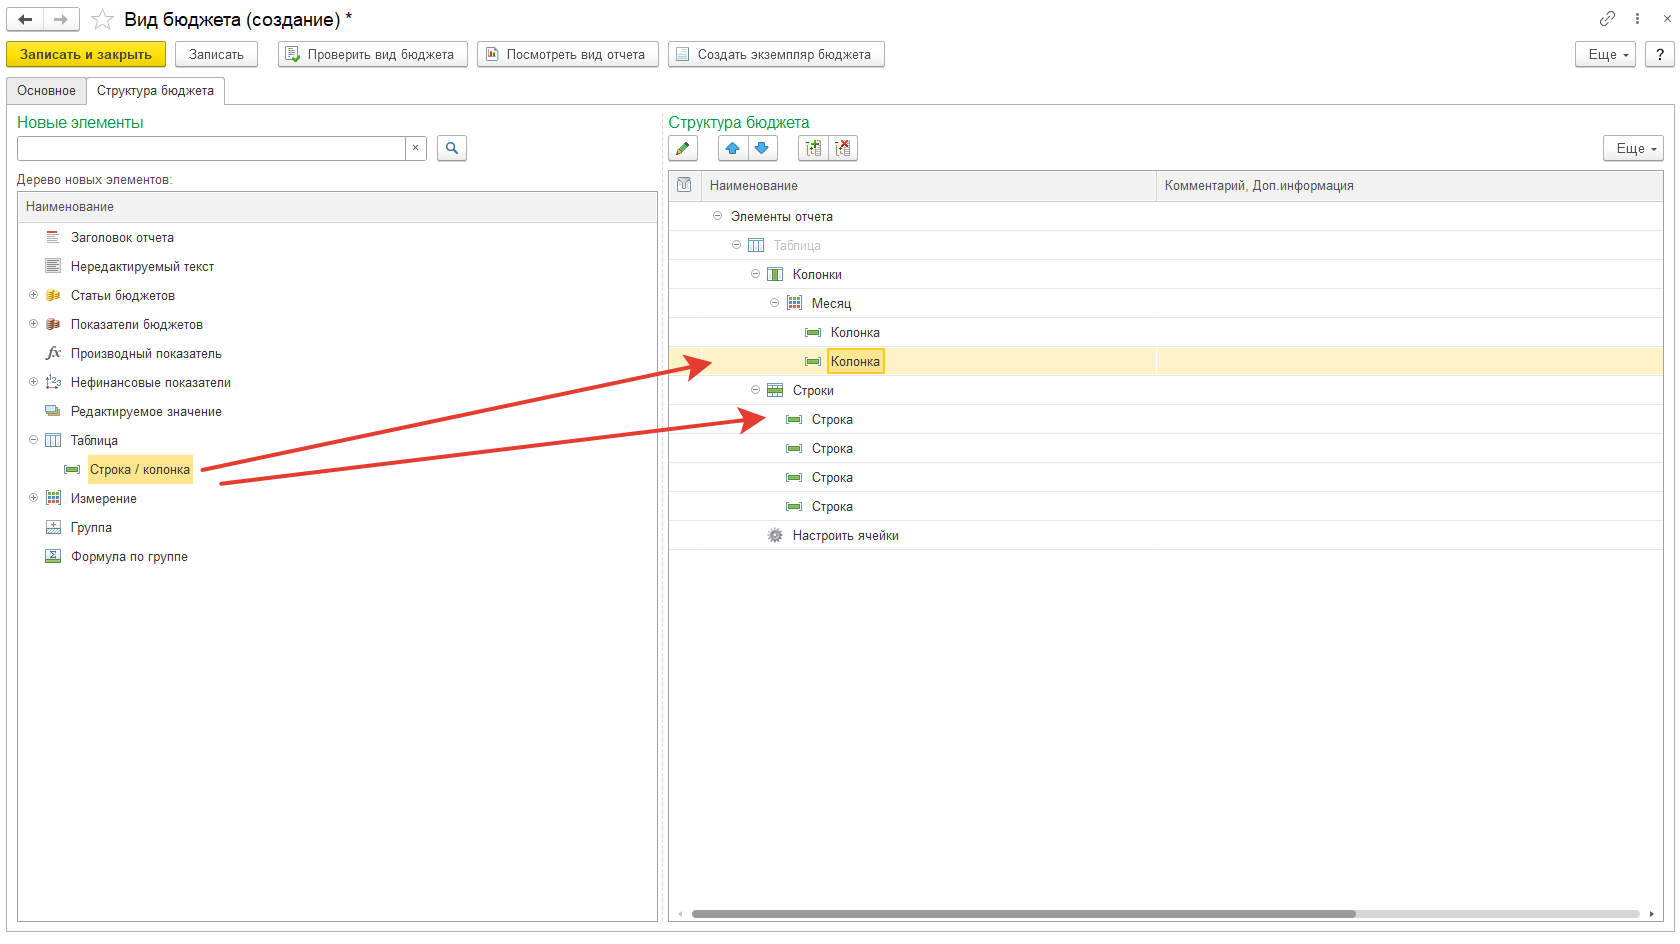Click the add element icon in structure toolbar
Viewport: 1680px width, 944px height.
813,149
